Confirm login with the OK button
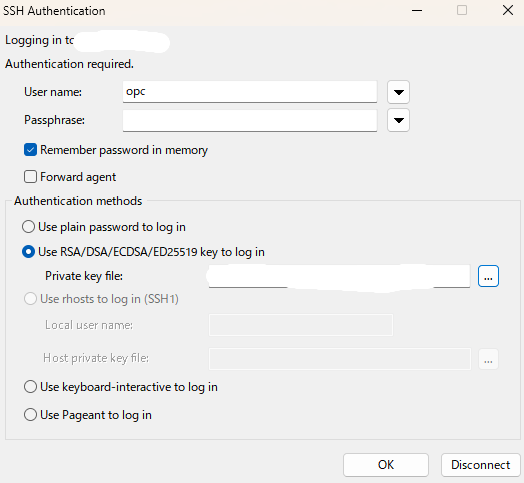Viewport: 524px width, 483px height. (386, 465)
